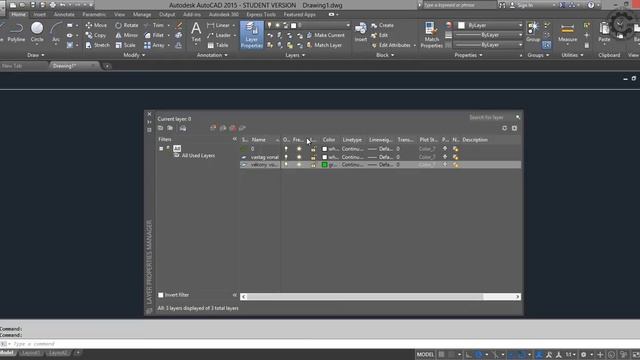640x360 pixels.
Task: Click the Move tool in Modify
Action: pos(96,25)
